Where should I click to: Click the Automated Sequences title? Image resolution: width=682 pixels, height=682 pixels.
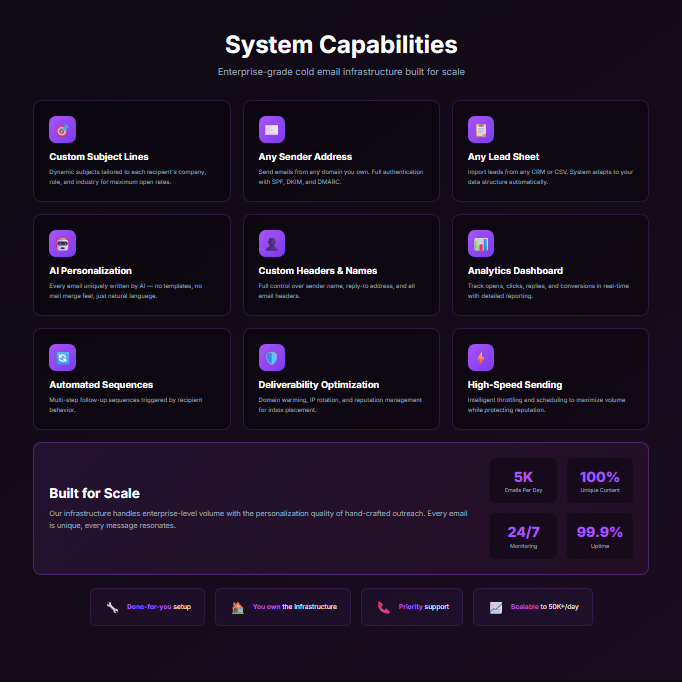[x=101, y=384]
